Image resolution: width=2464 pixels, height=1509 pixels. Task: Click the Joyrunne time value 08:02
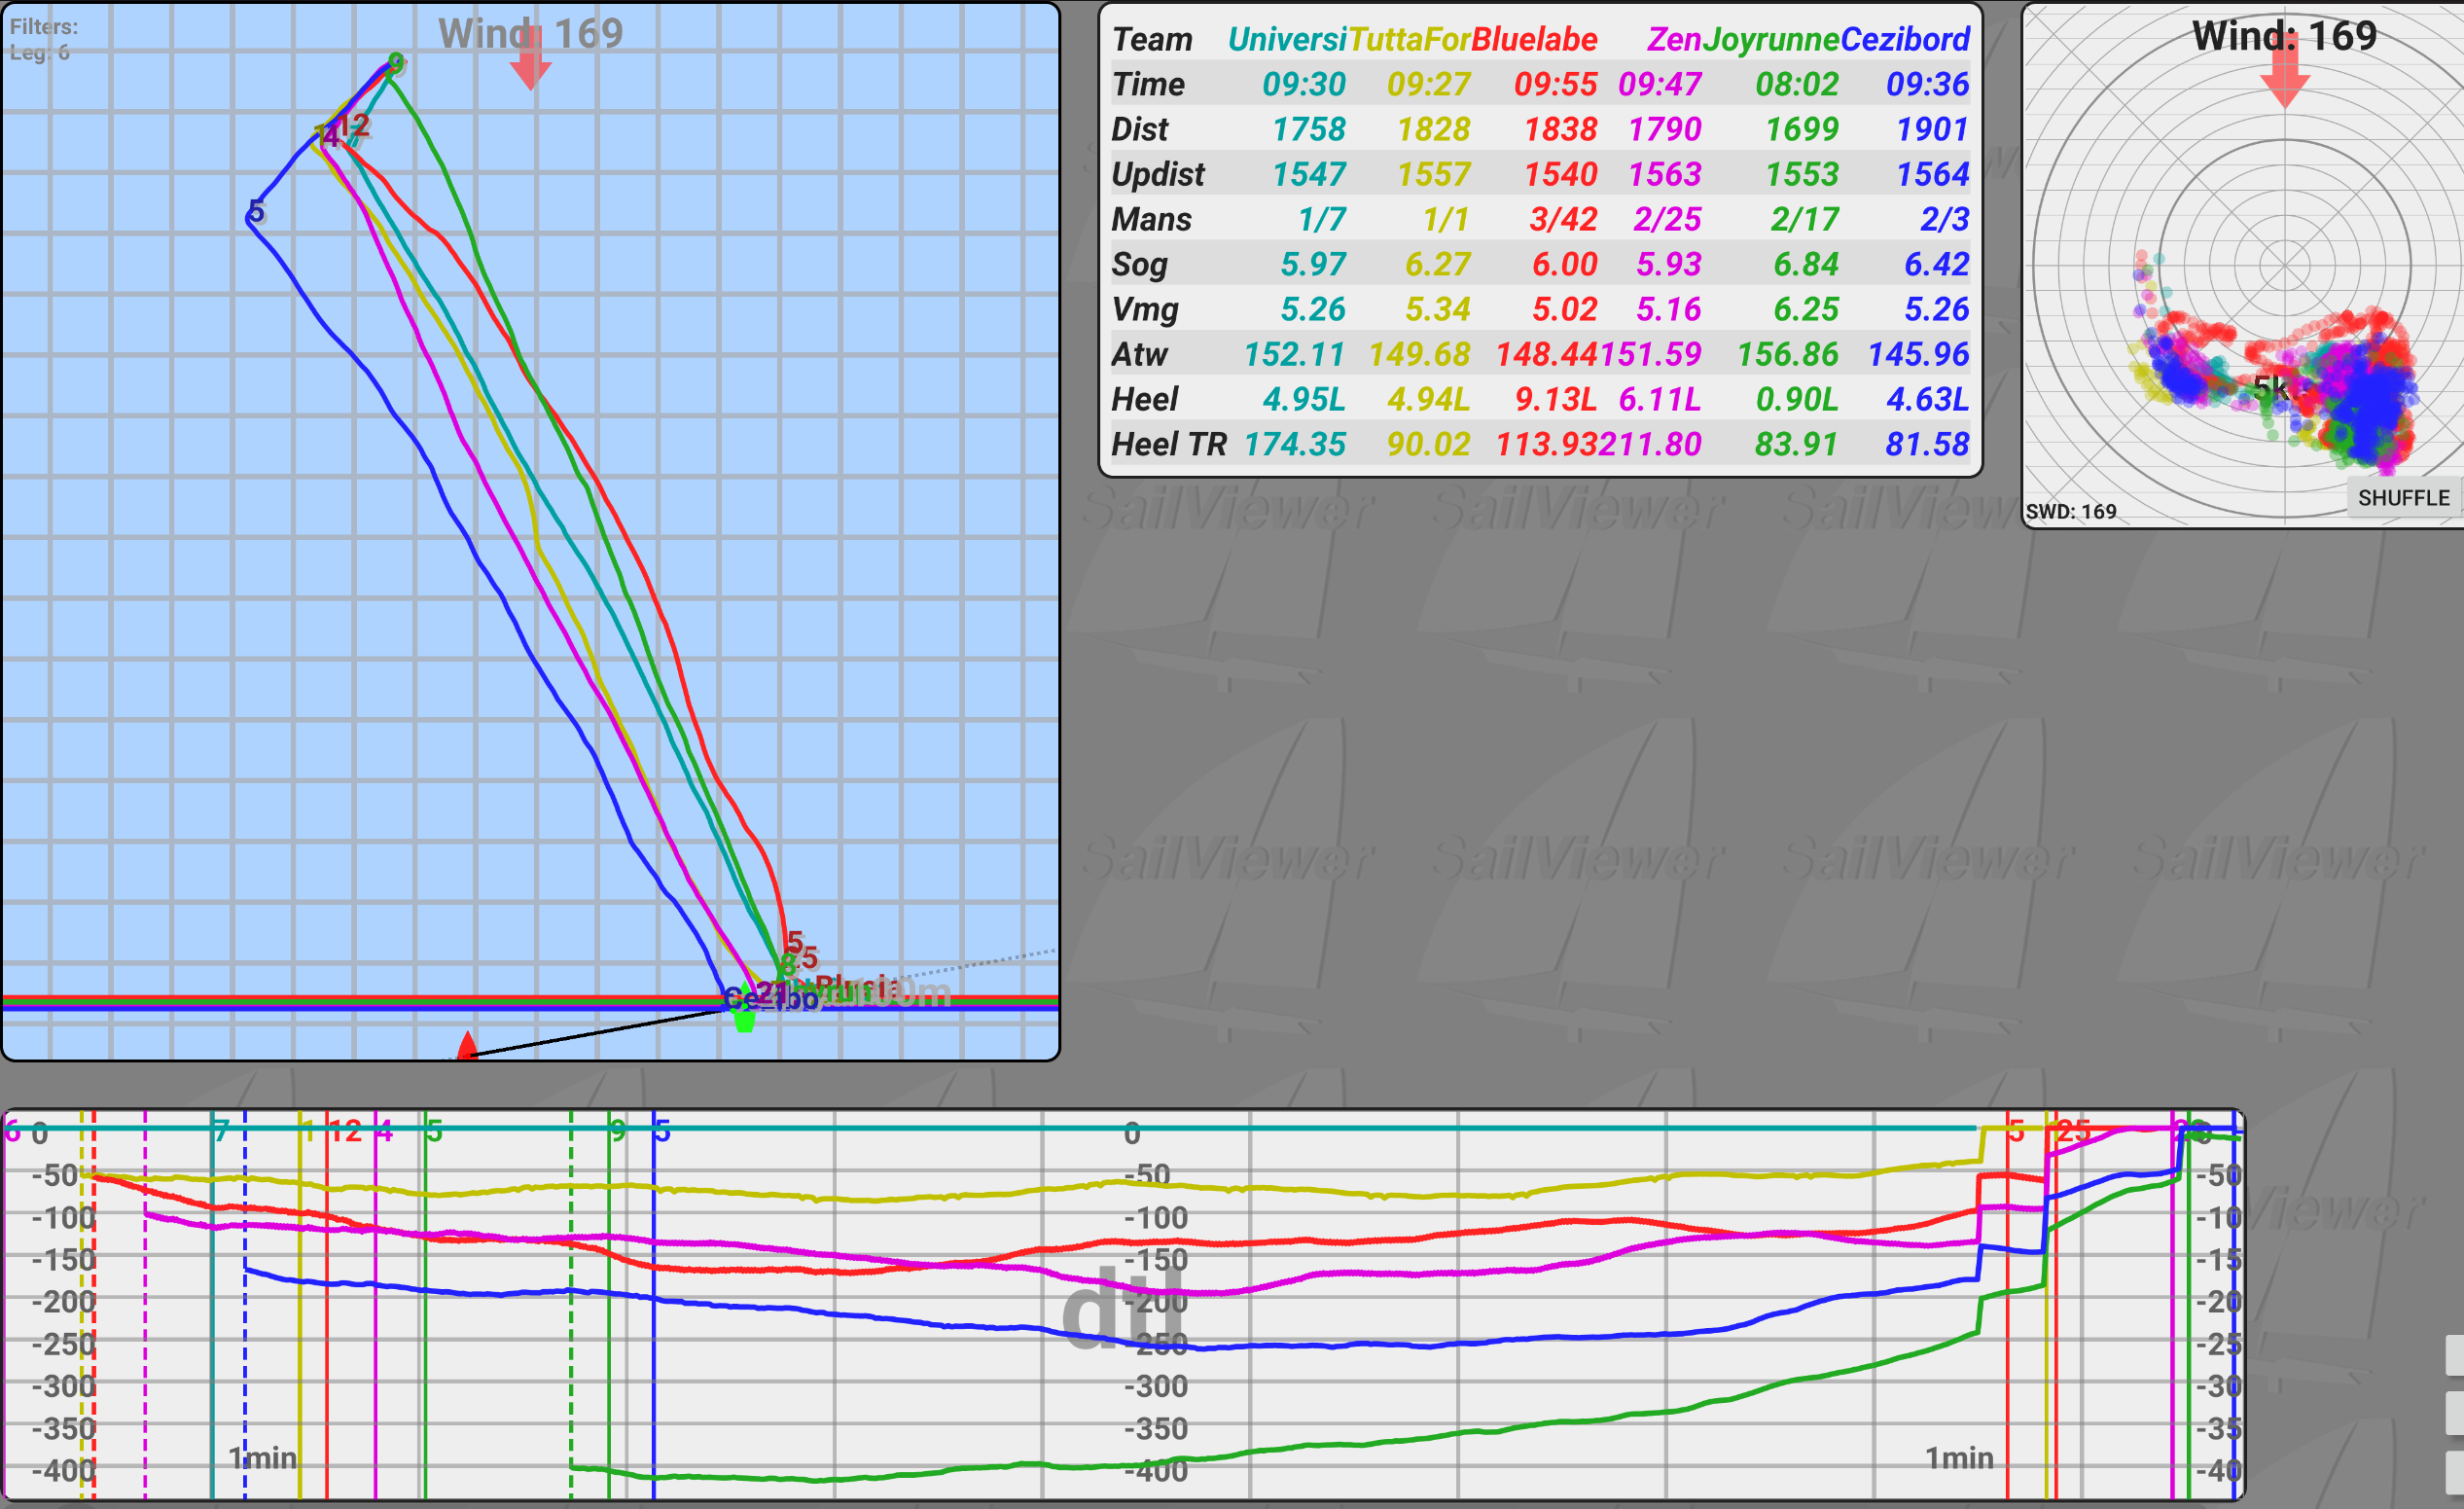(1796, 84)
